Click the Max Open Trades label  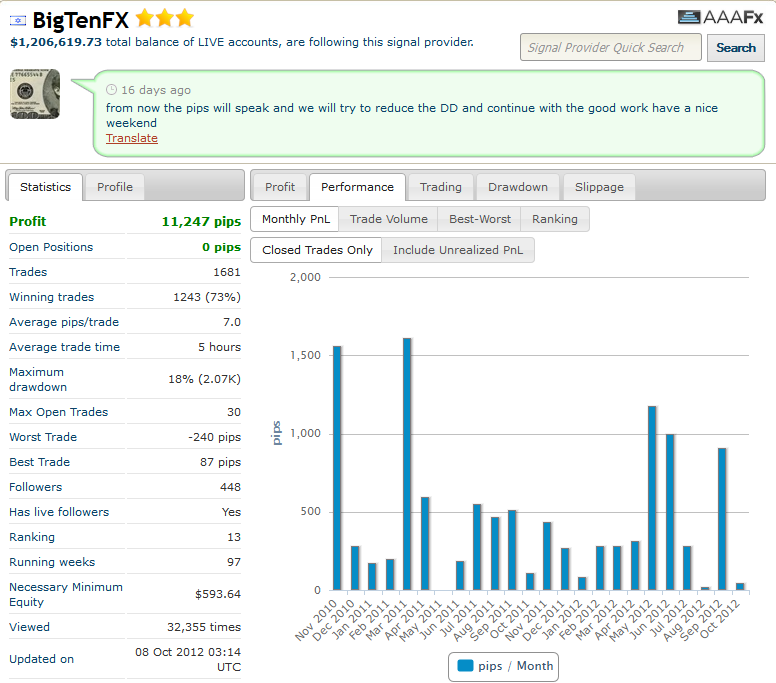58,412
